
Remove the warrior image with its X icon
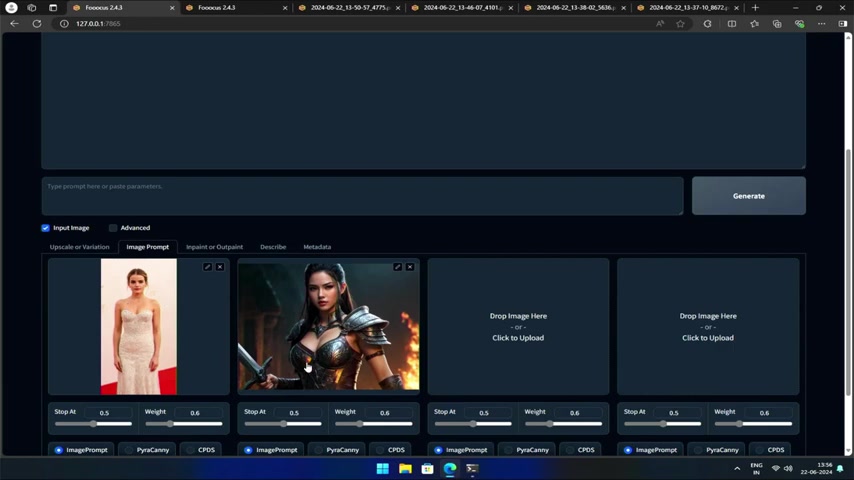pyautogui.click(x=410, y=267)
